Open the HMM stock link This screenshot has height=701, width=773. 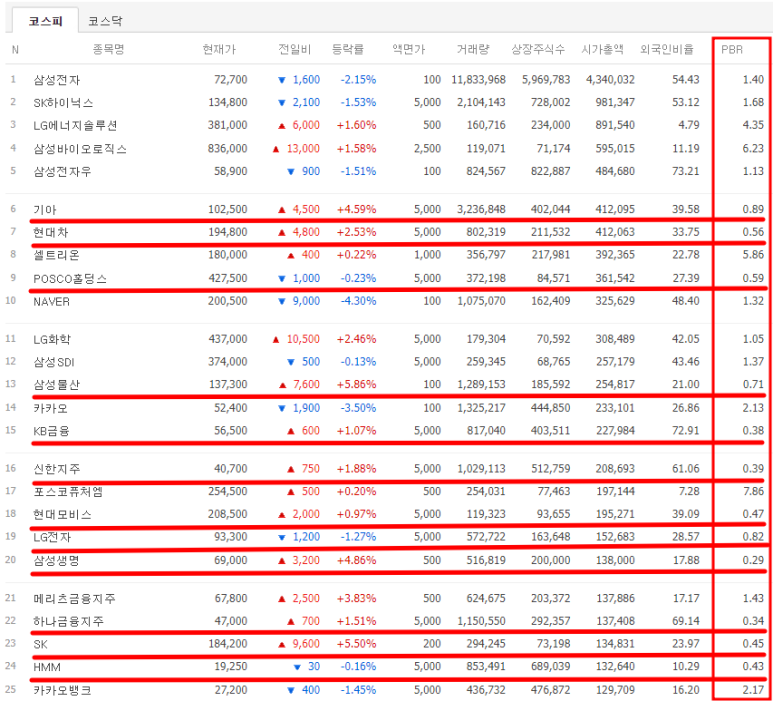click(47, 667)
